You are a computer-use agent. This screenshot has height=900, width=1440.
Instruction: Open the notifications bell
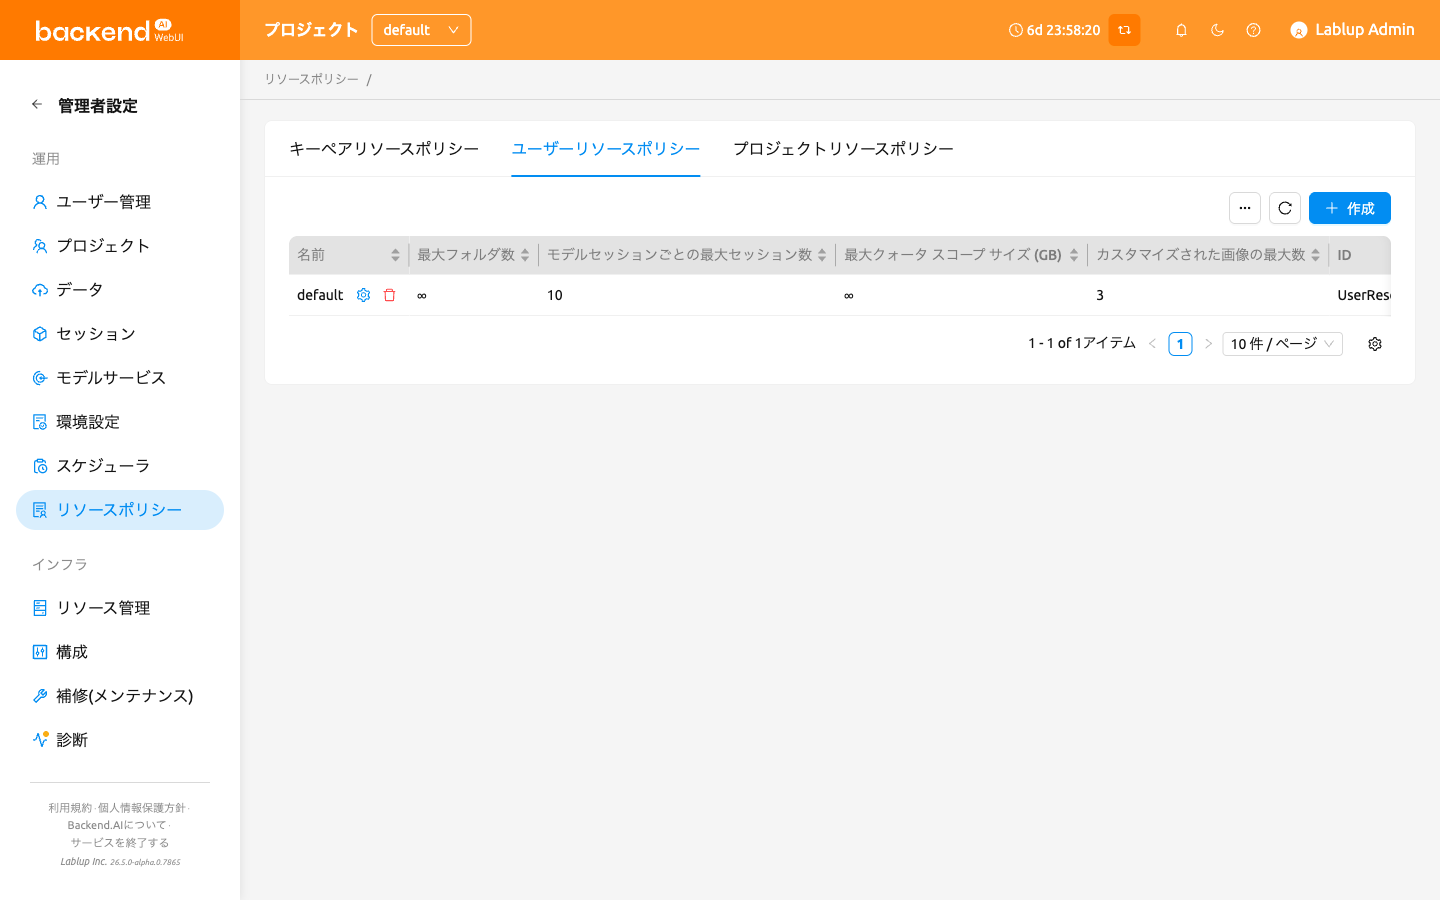(1181, 30)
